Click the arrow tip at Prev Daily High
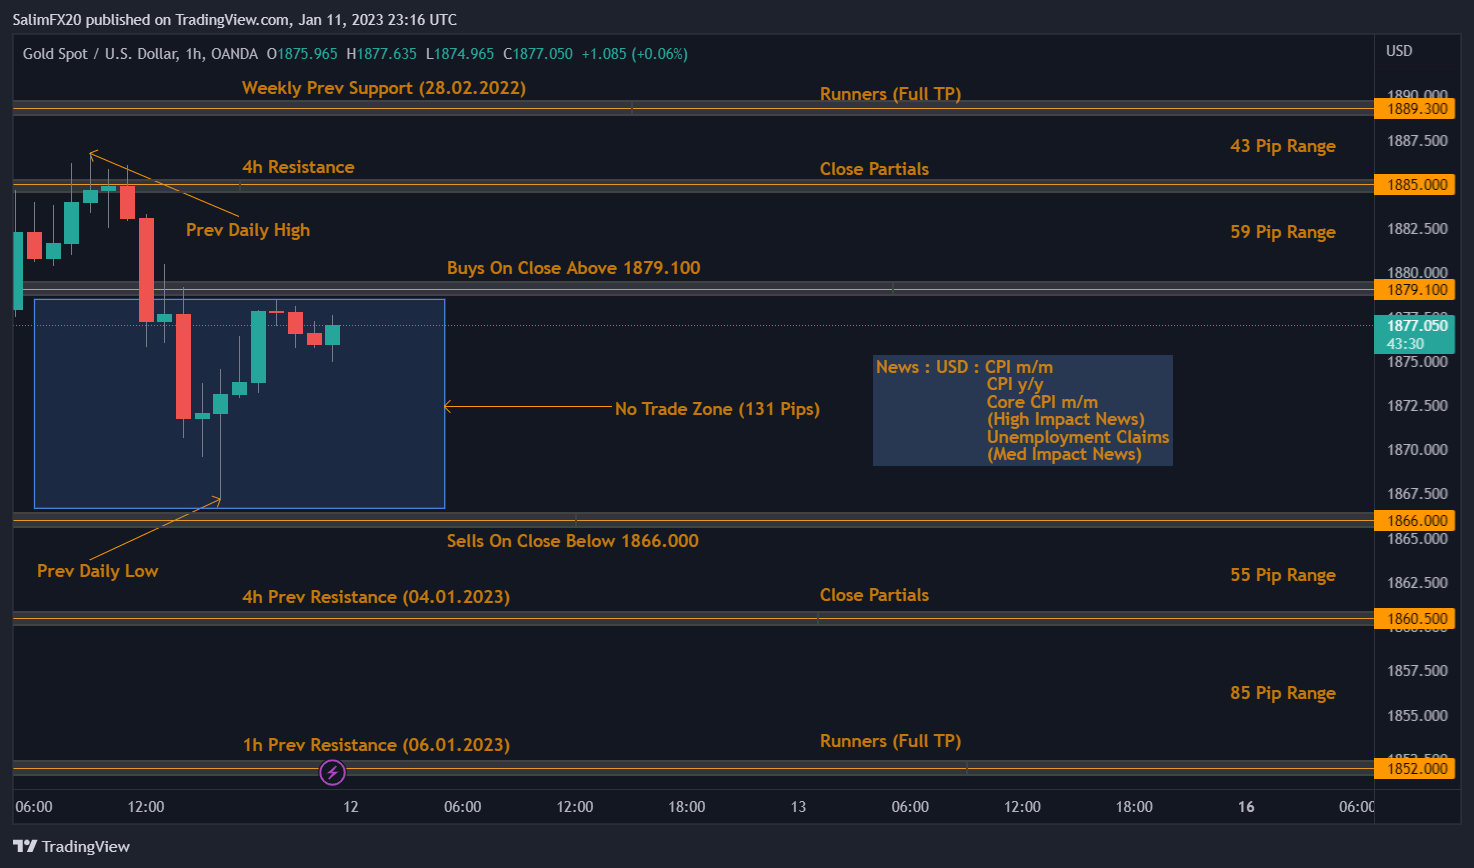Viewport: 1474px width, 868px height. (x=91, y=154)
